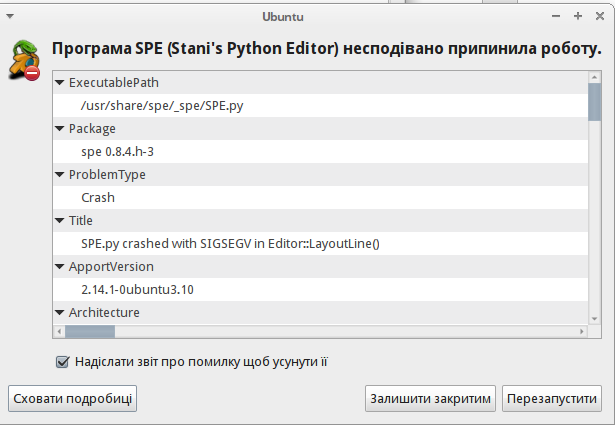Relaunch the program with 'Перезапустити'
Image resolution: width=615 pixels, height=425 pixels.
point(552,398)
